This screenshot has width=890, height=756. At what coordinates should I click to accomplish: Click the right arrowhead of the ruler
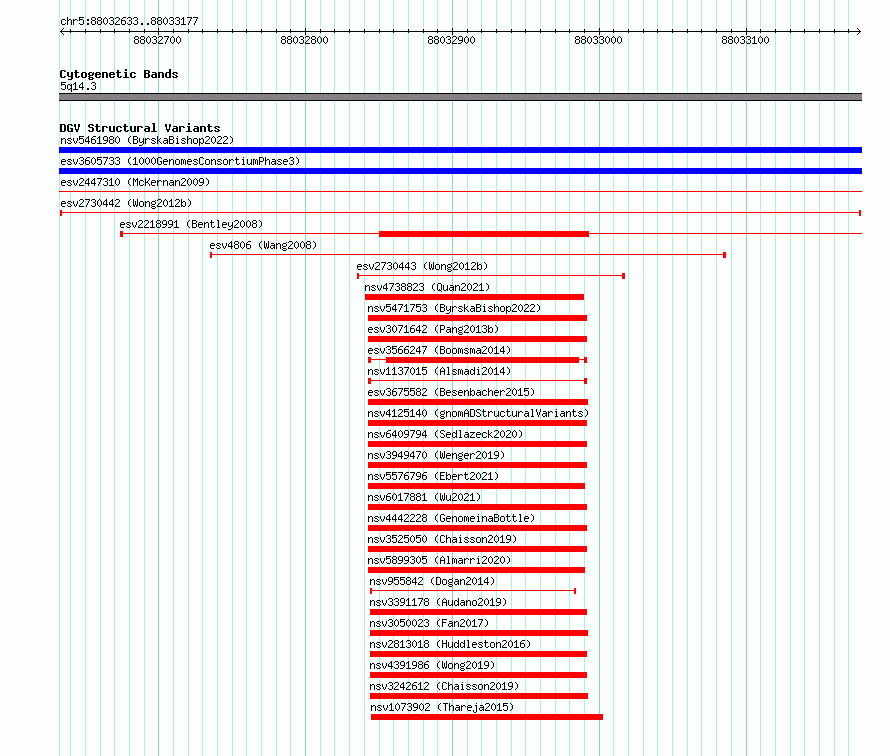pos(859,32)
